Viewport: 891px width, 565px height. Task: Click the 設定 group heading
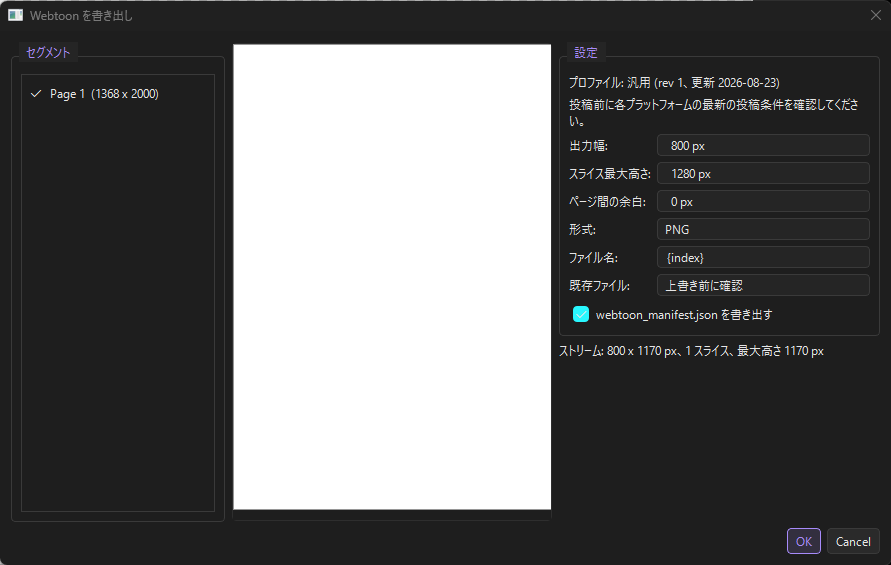click(x=586, y=52)
